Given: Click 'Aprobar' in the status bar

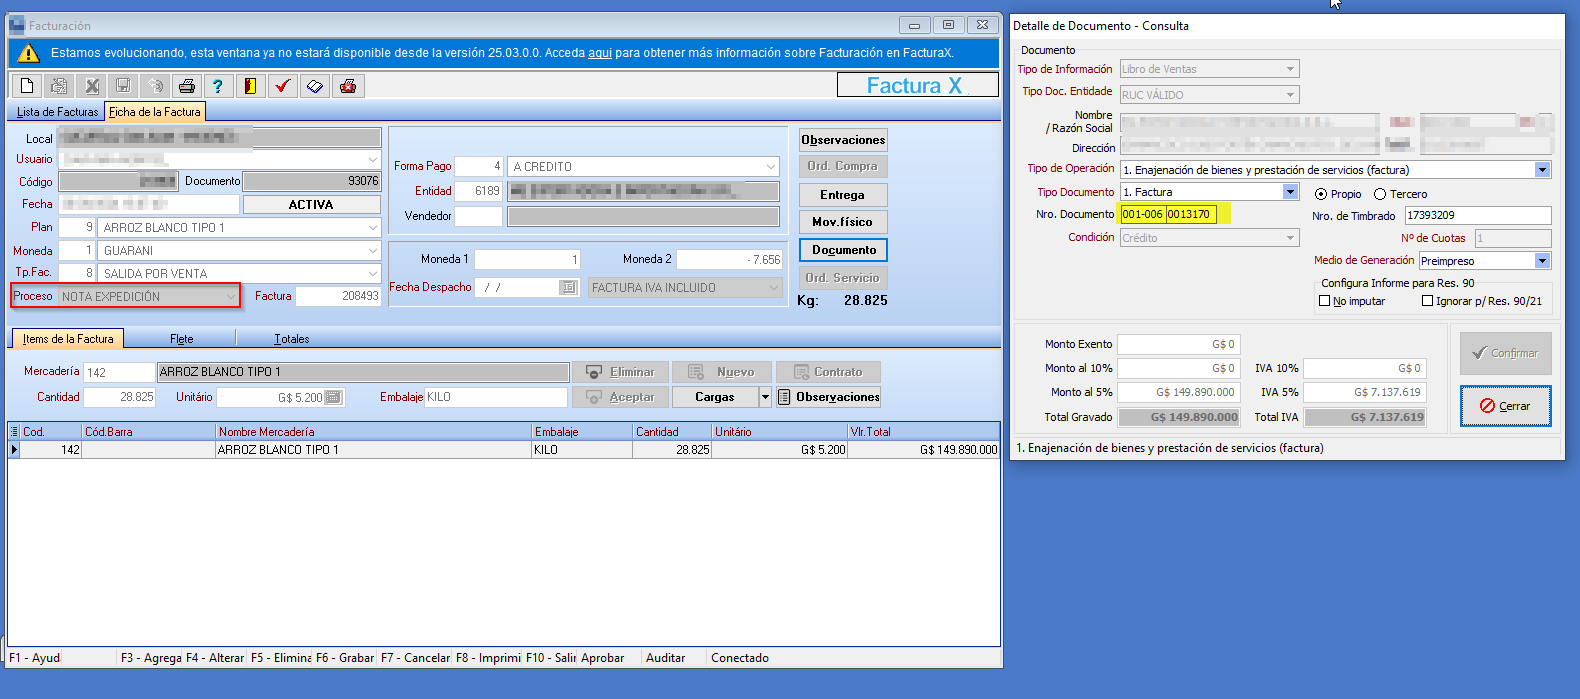Looking at the screenshot, I should click(x=602, y=658).
